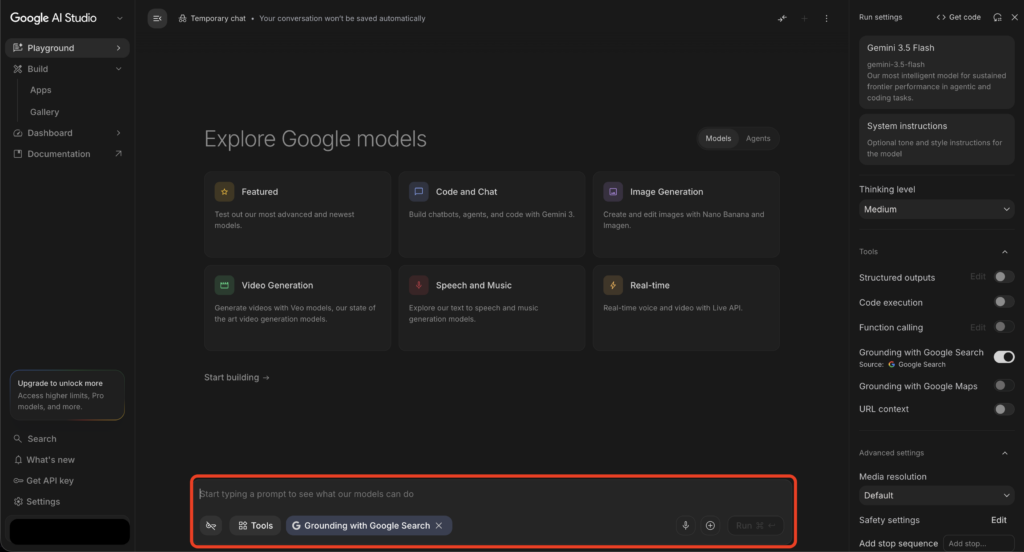1024x552 pixels.
Task: Click the microphone icon in prompt box
Action: (x=686, y=525)
